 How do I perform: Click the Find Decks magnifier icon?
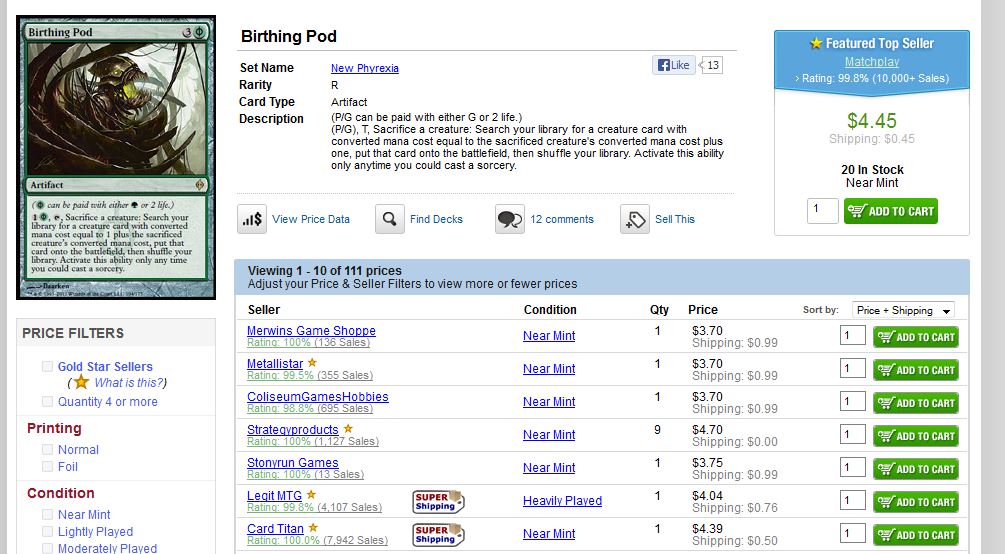click(390, 219)
